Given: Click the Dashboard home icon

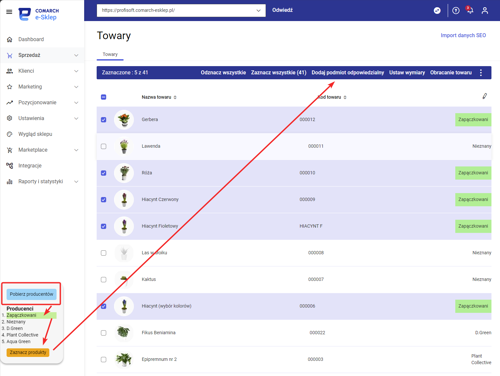Looking at the screenshot, I should [9, 39].
